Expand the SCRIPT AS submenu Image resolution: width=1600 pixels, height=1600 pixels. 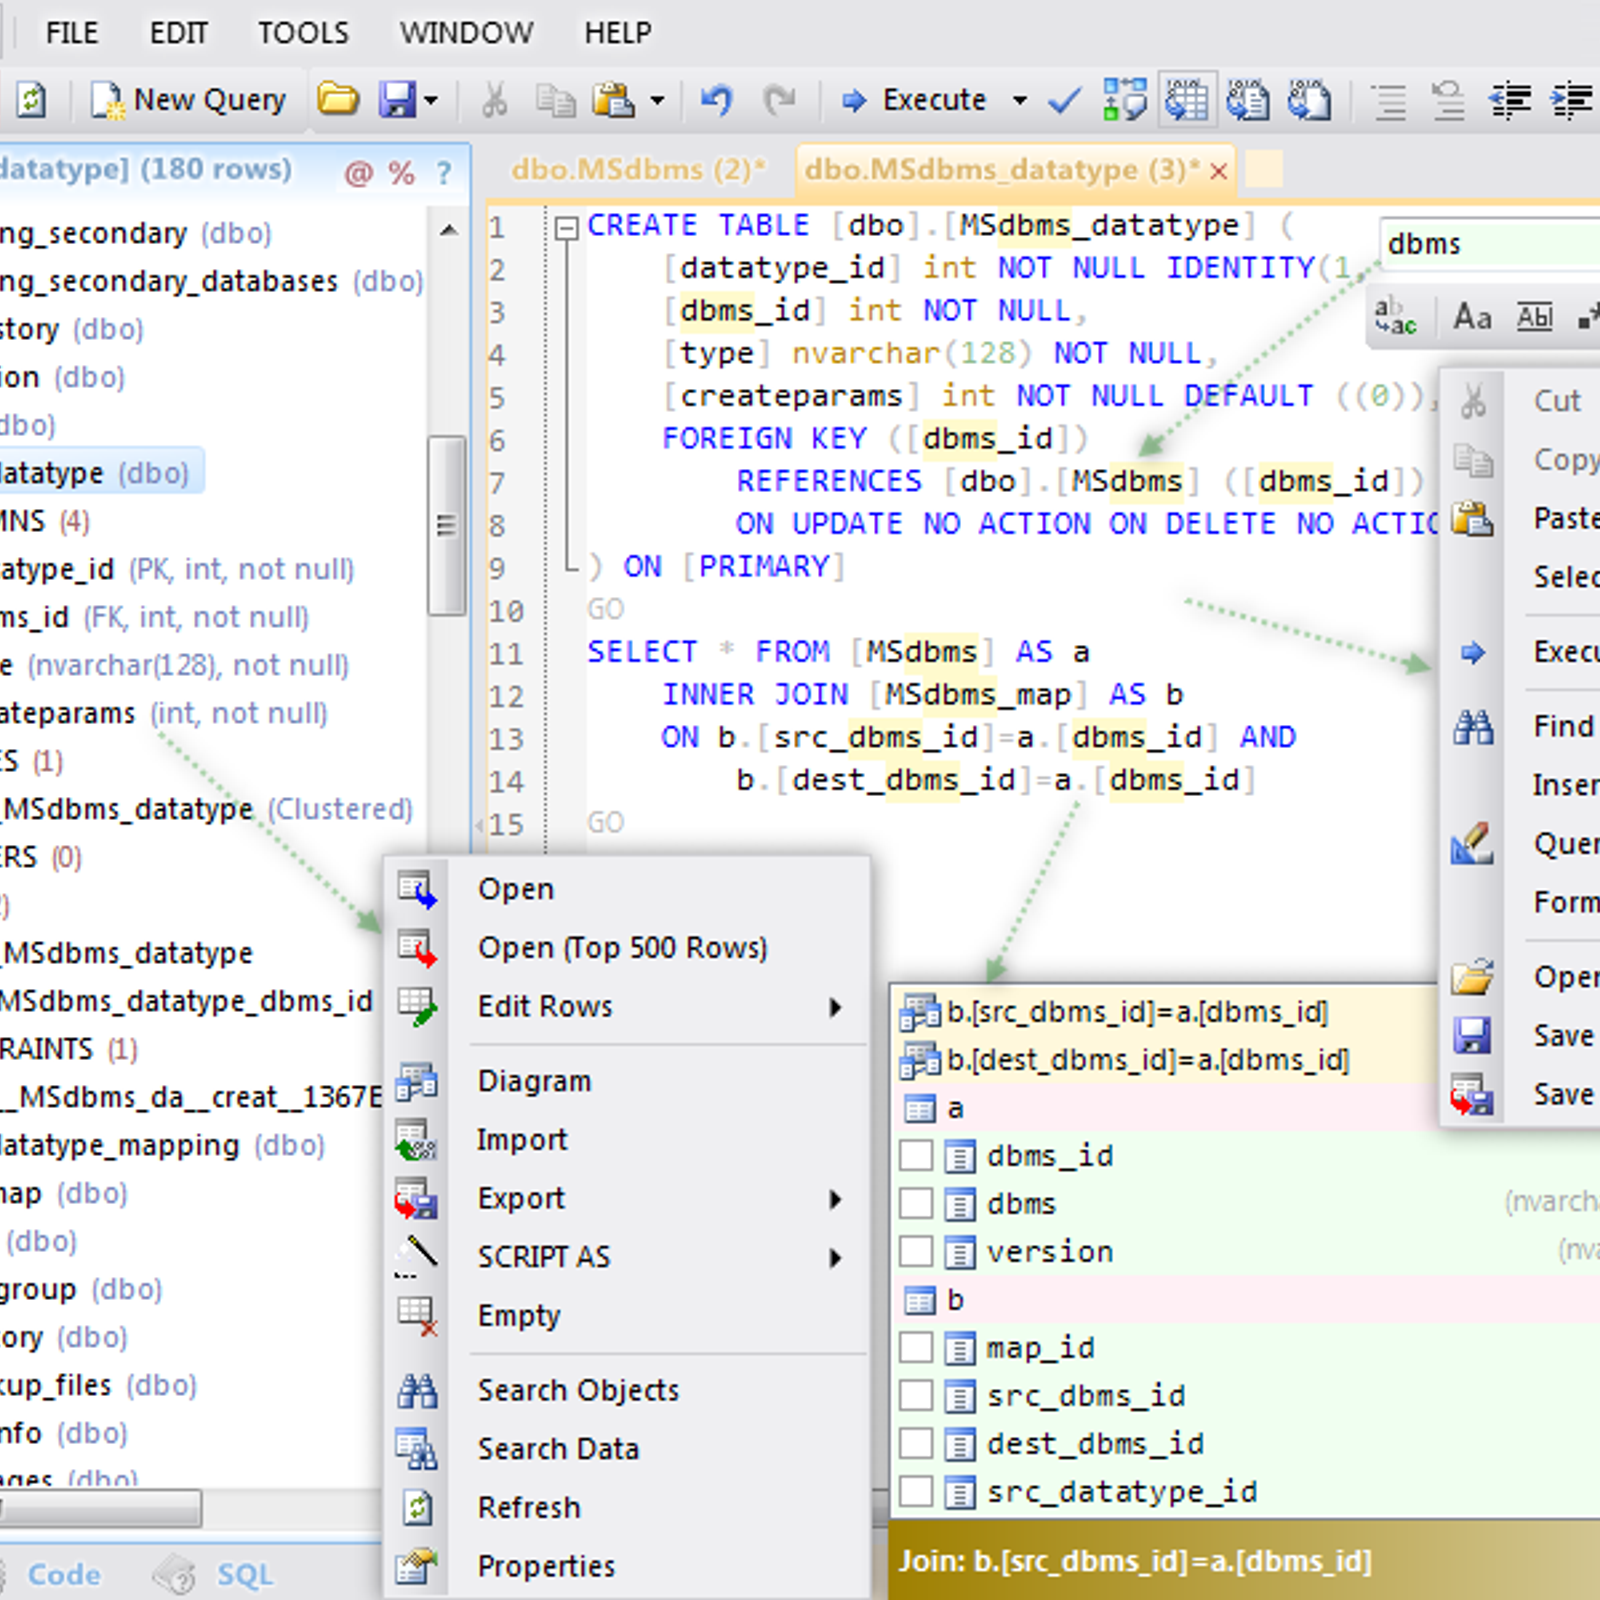(x=627, y=1256)
